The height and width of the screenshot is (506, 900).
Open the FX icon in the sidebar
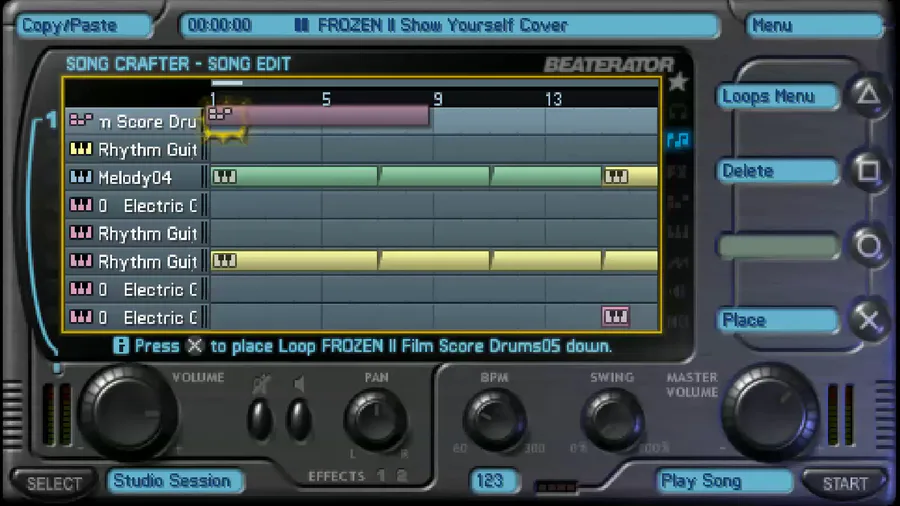coord(678,171)
